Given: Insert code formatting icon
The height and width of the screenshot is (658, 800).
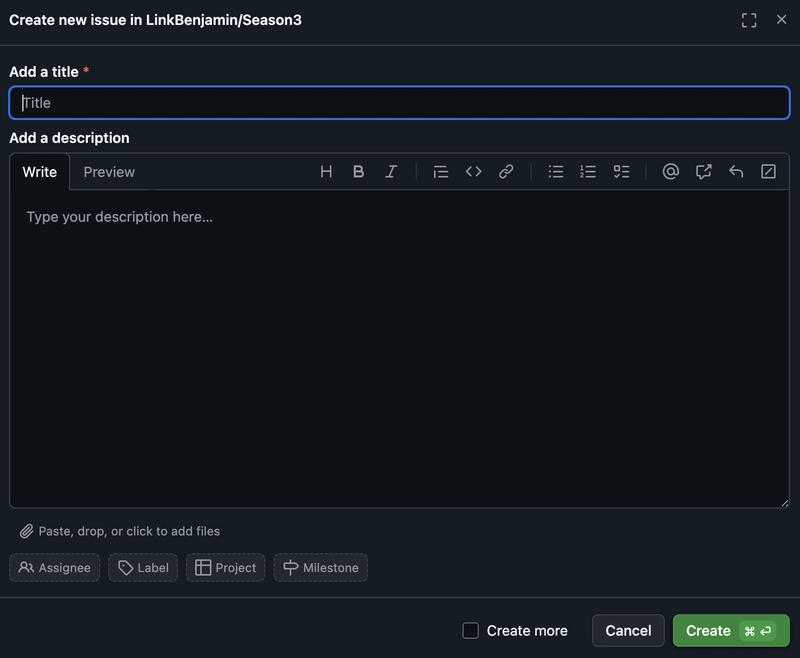Looking at the screenshot, I should click(x=473, y=172).
